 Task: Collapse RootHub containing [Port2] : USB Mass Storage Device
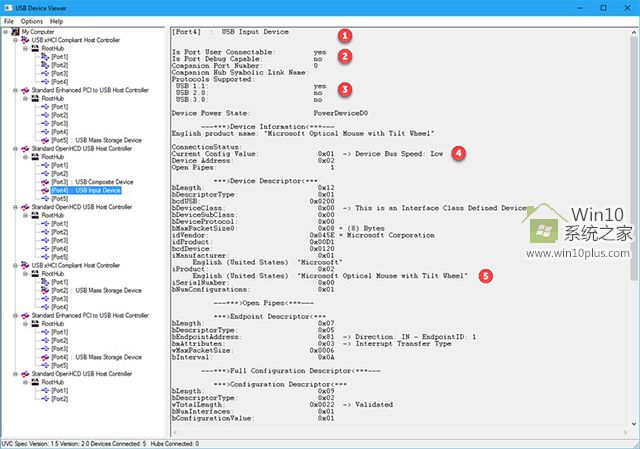coord(25,273)
